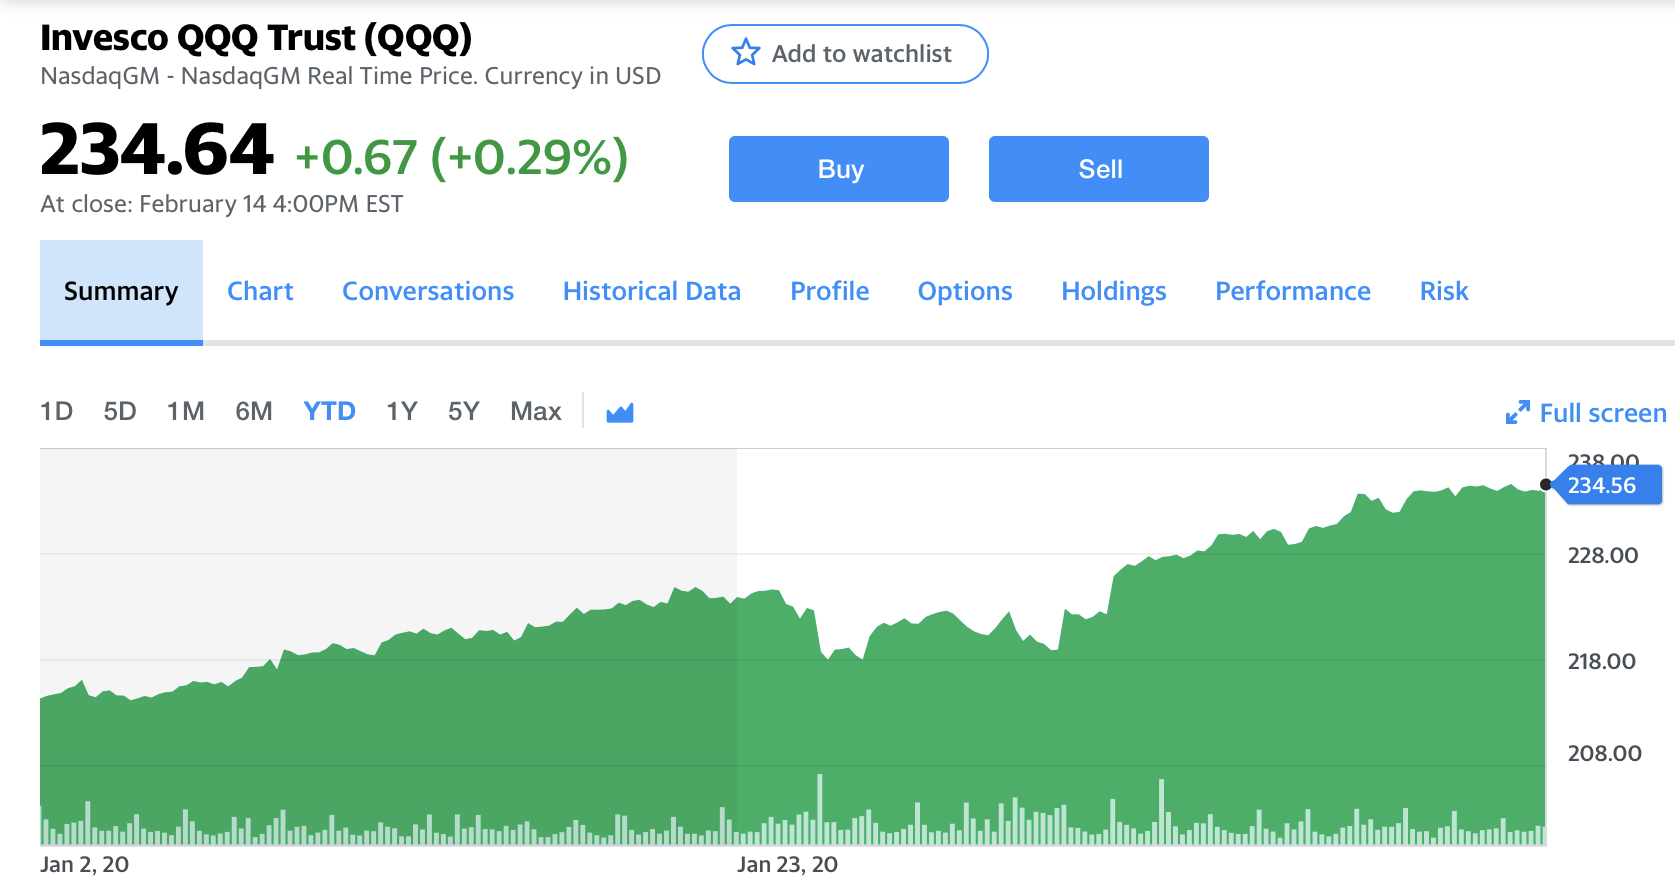
Task: Open the Risk tab
Action: 1443,291
